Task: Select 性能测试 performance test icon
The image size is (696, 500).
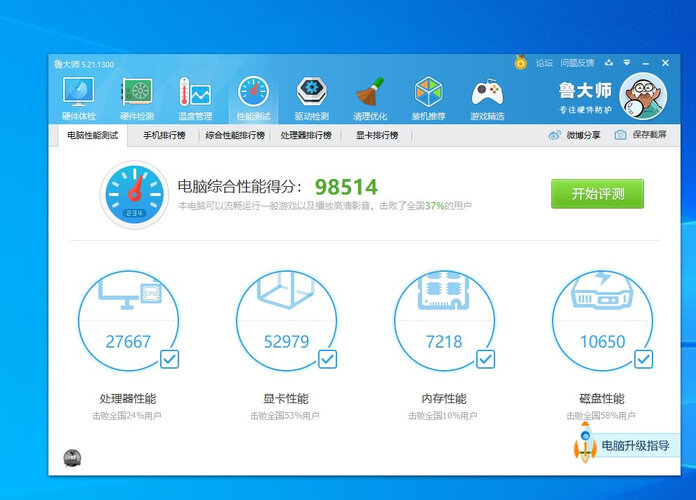Action: coord(253,92)
